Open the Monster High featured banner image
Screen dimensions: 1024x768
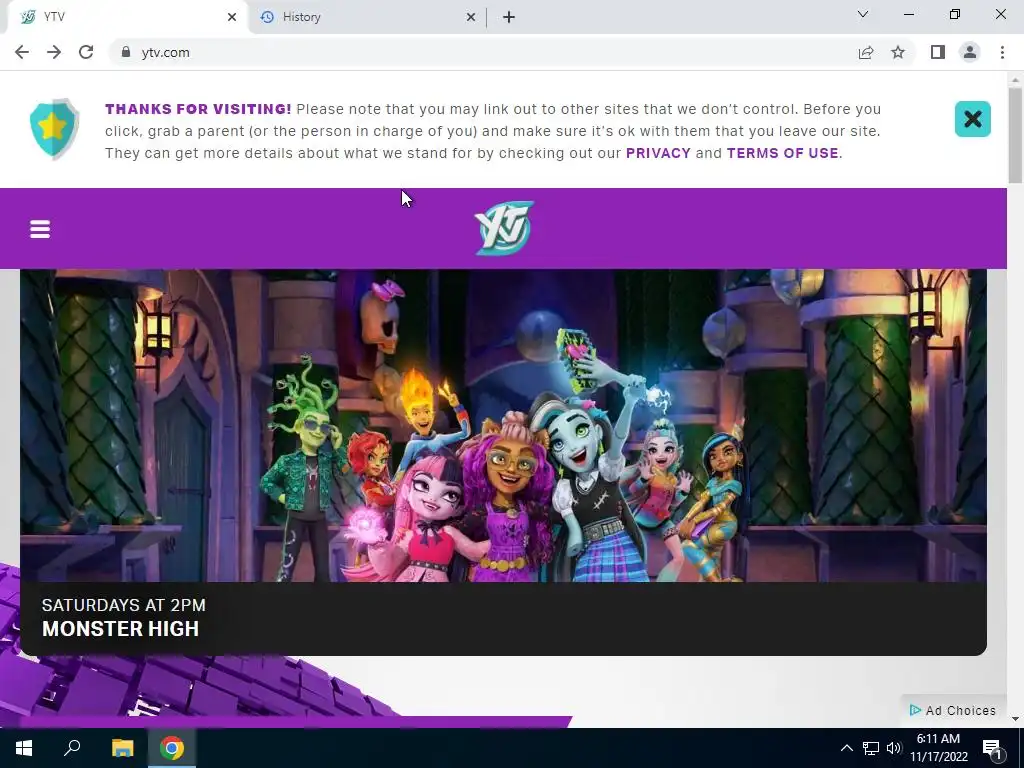coord(504,425)
